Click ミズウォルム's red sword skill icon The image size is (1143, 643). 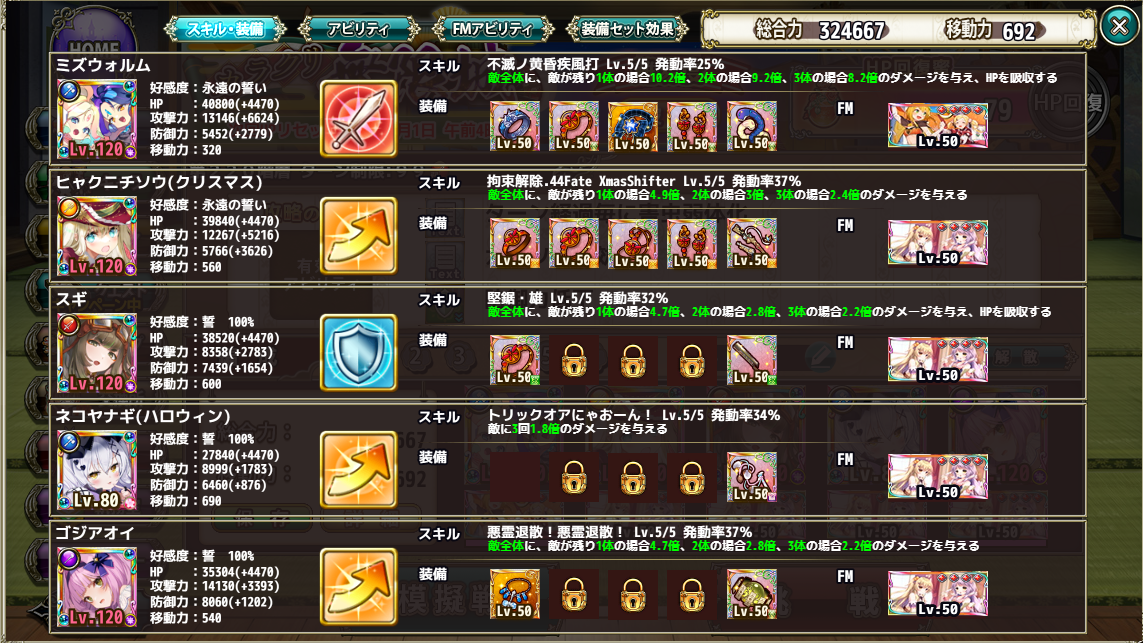click(x=359, y=119)
